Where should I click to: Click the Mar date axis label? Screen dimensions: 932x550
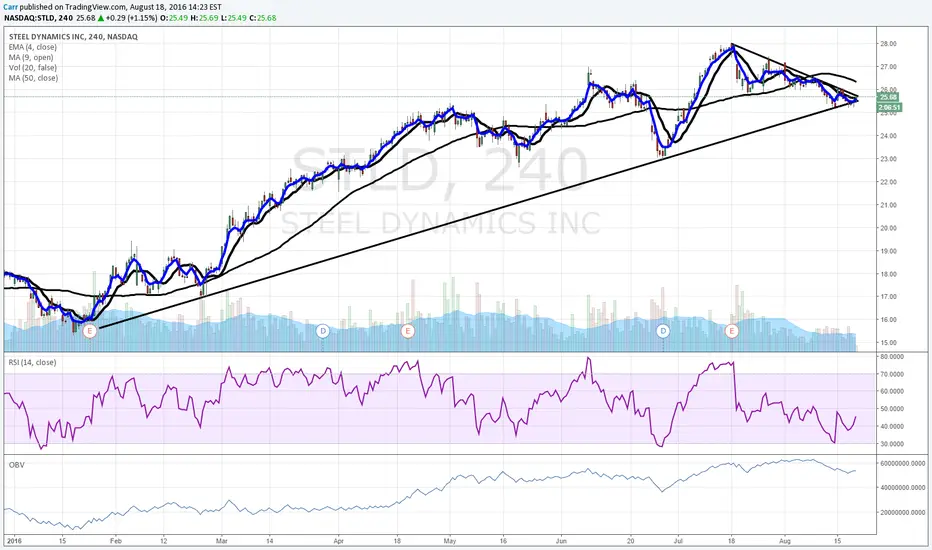coord(222,541)
